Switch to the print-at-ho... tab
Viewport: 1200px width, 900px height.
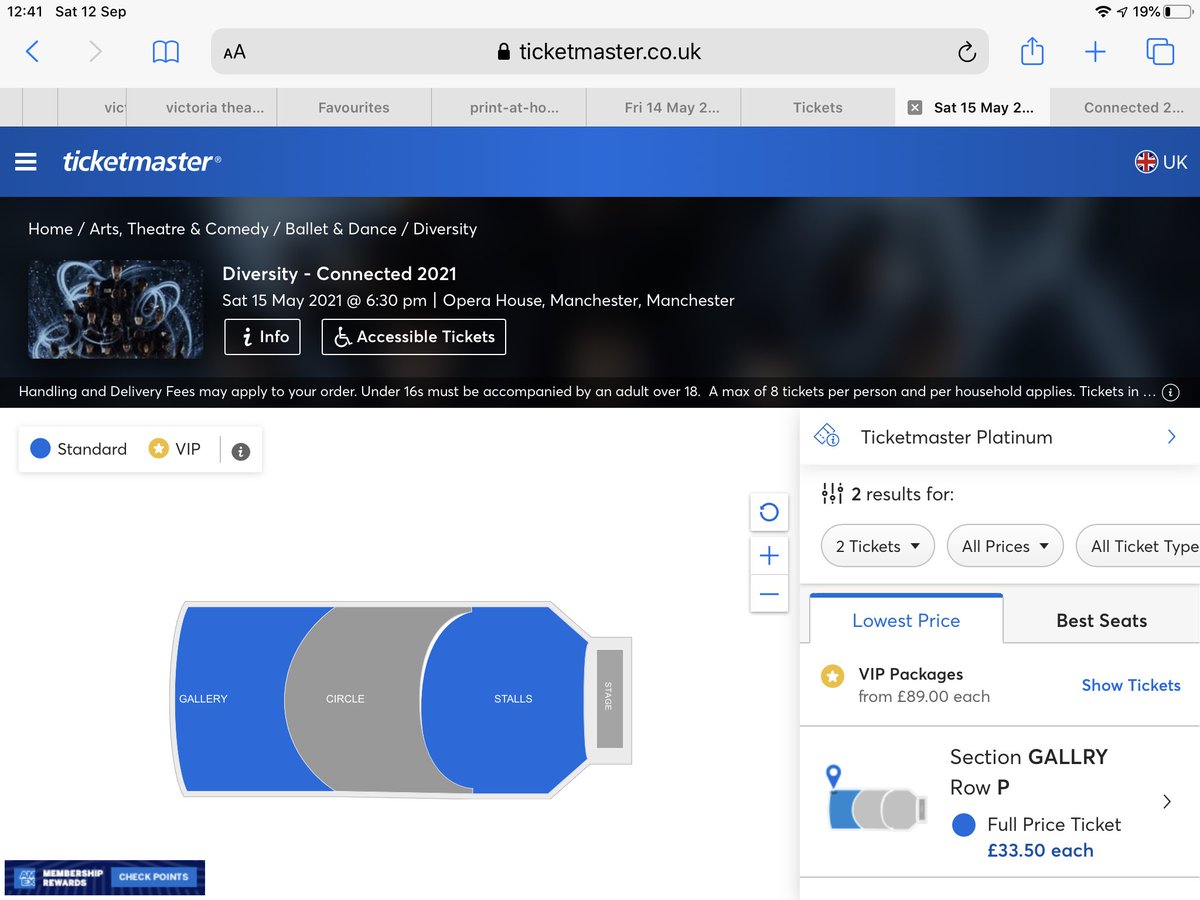tap(514, 107)
